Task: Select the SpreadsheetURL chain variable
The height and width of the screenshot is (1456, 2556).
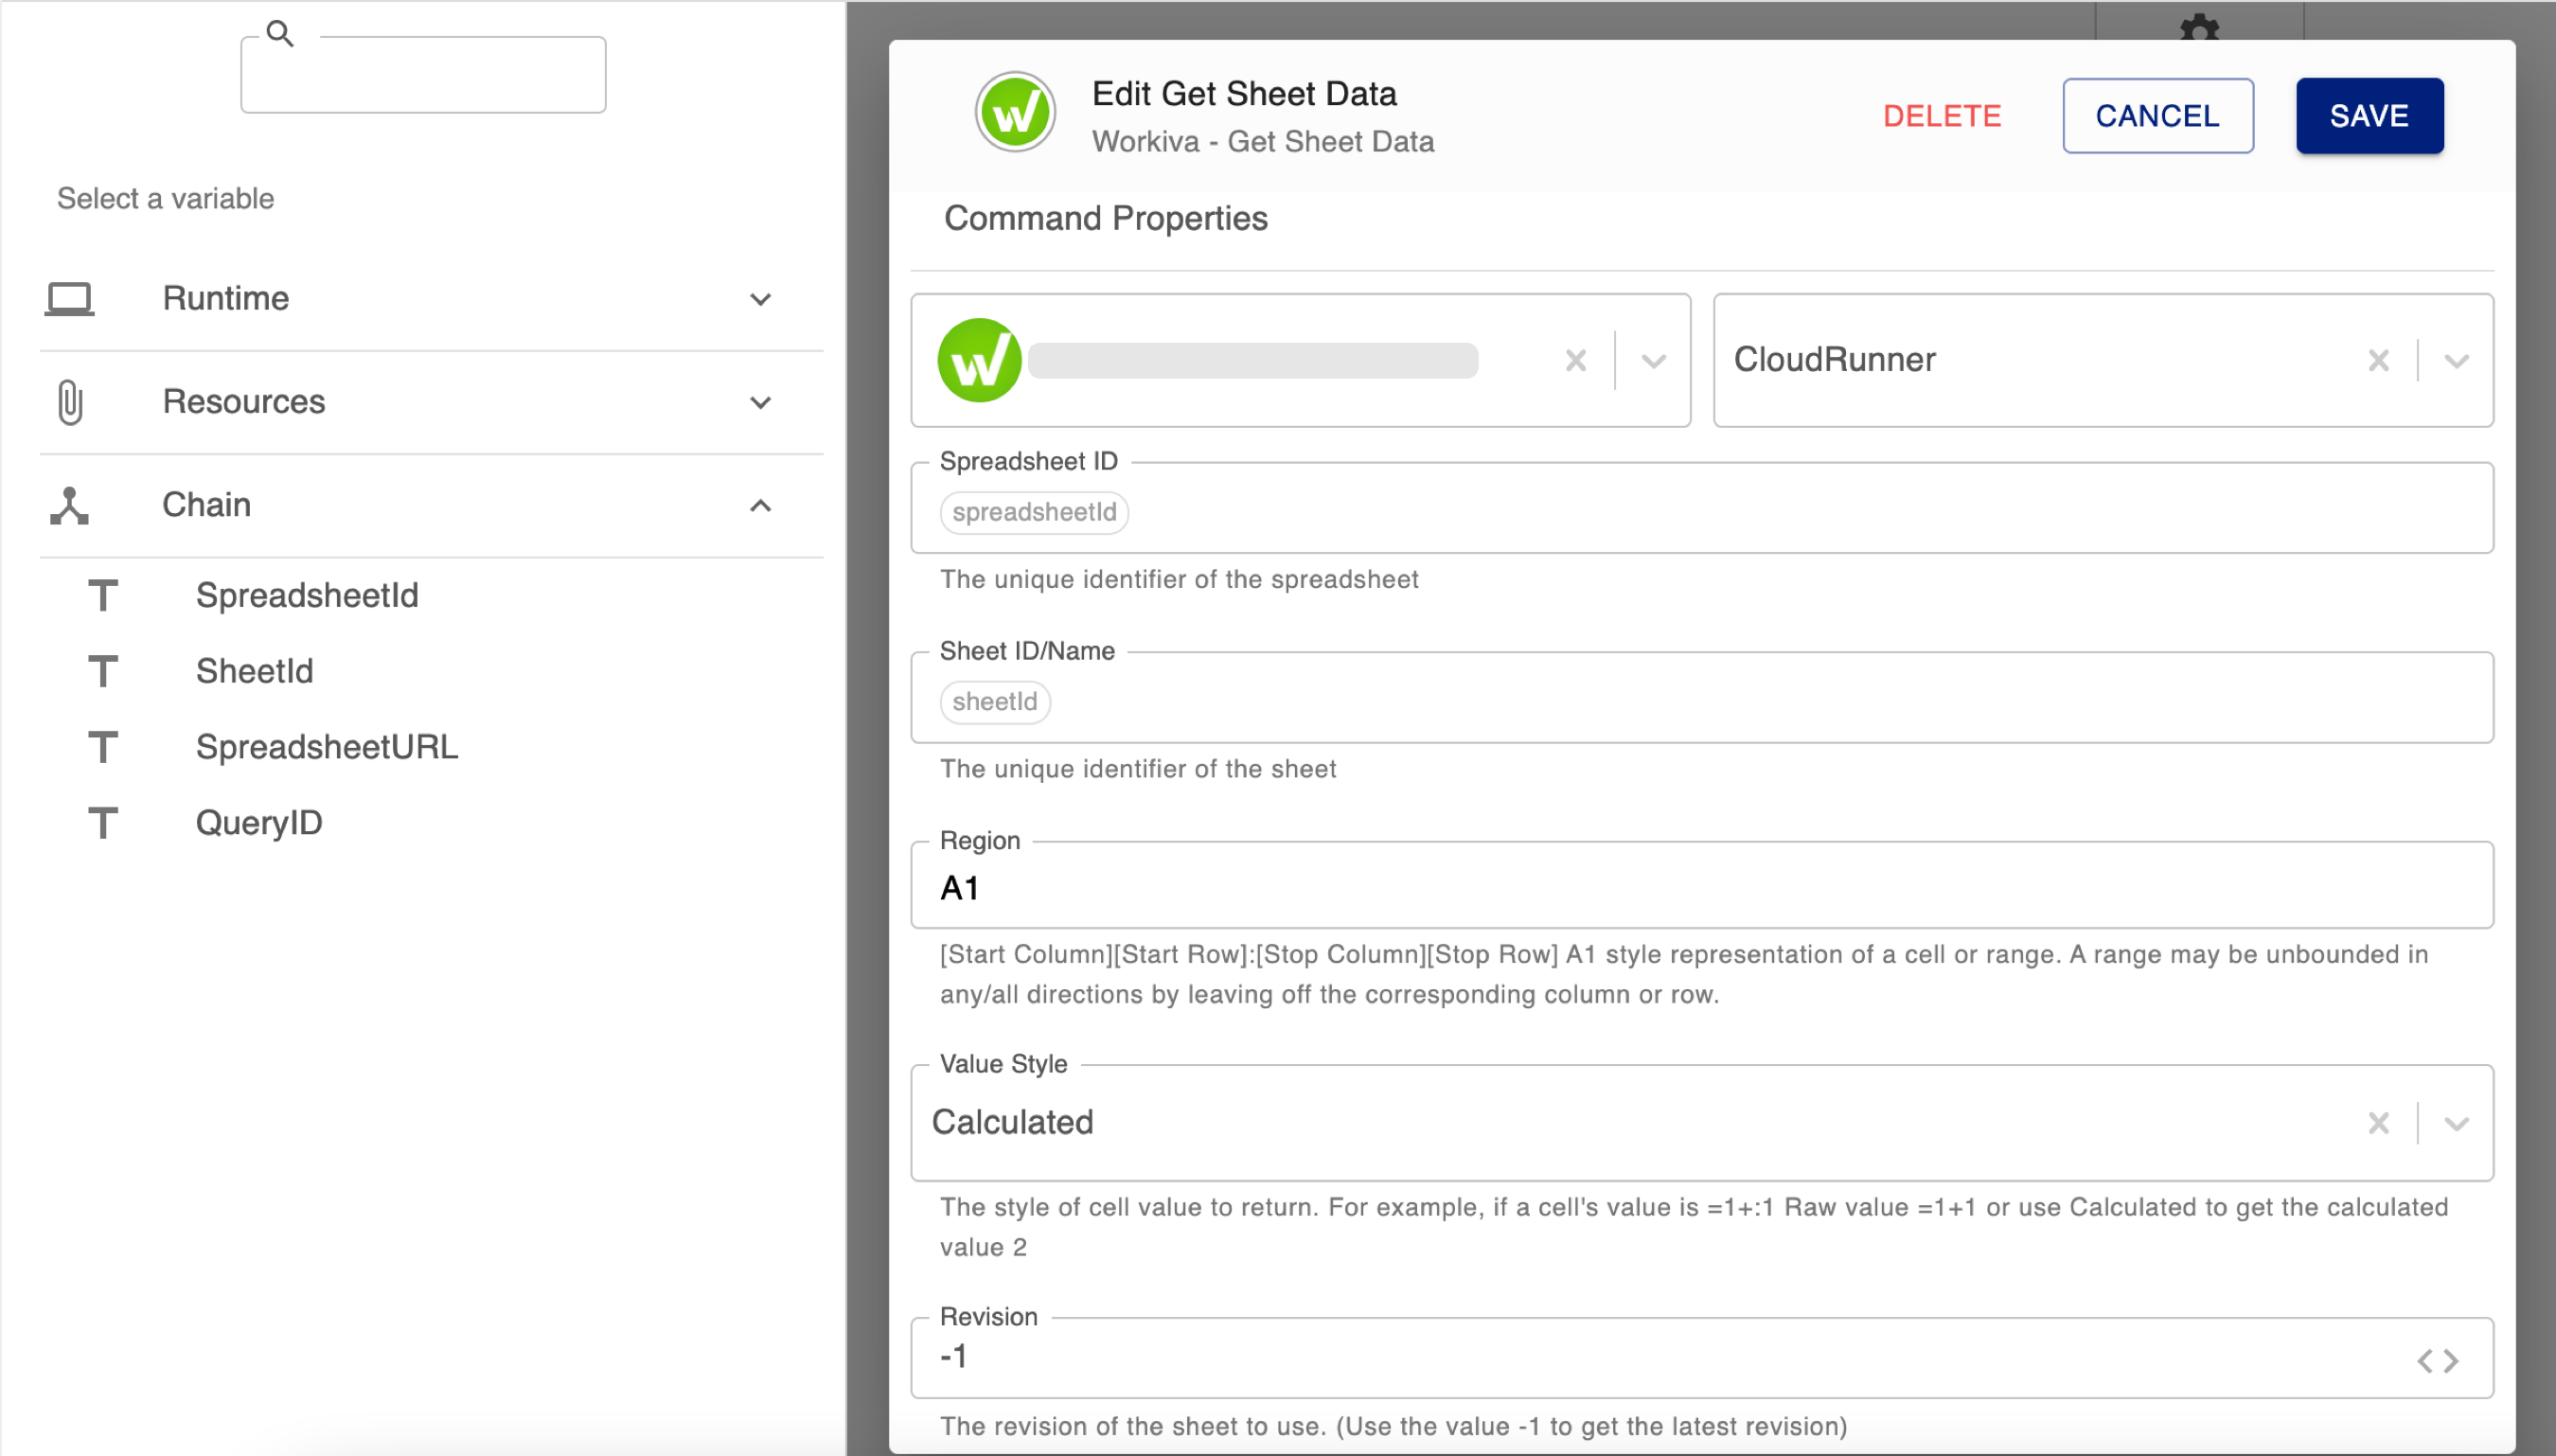Action: [x=327, y=748]
